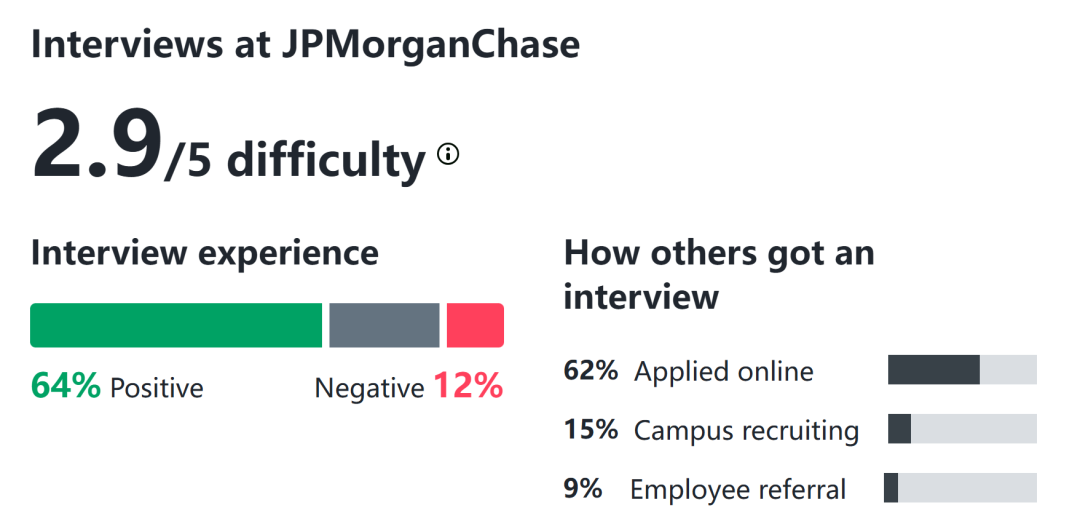Viewport: 1080px width, 532px height.
Task: Click the red negative experience bar segment
Action: pyautogui.click(x=475, y=326)
